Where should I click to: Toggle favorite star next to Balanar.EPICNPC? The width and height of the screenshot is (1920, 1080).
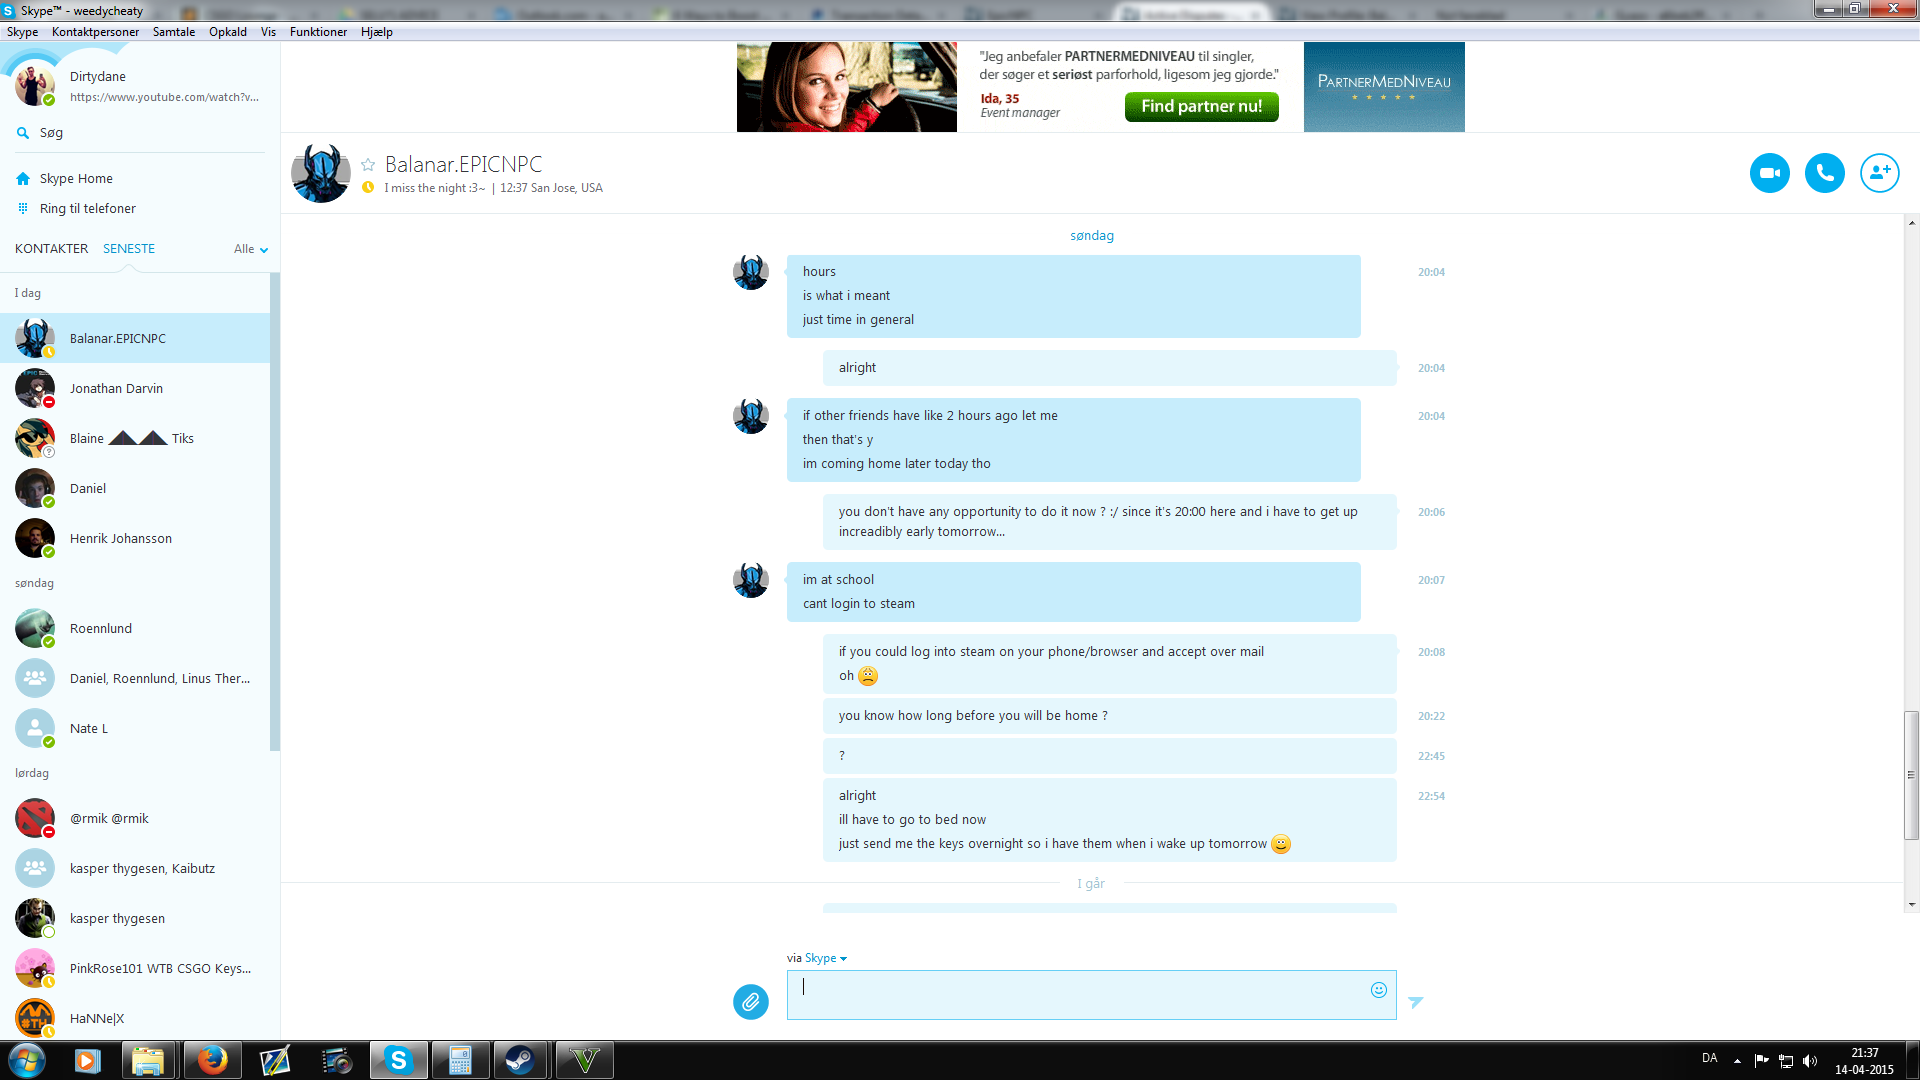pos(368,165)
